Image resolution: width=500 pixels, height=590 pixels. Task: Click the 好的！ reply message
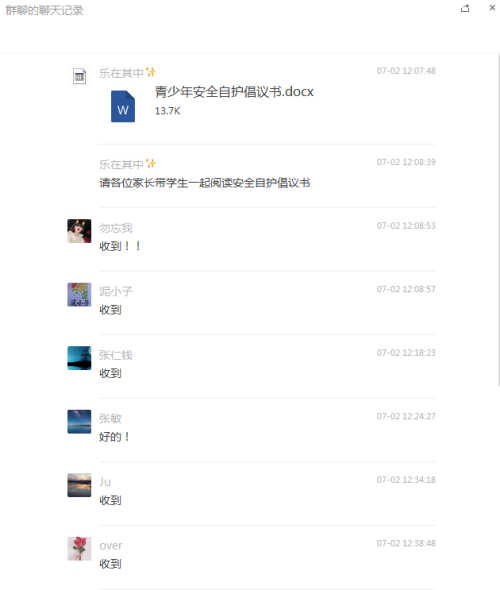coord(114,437)
